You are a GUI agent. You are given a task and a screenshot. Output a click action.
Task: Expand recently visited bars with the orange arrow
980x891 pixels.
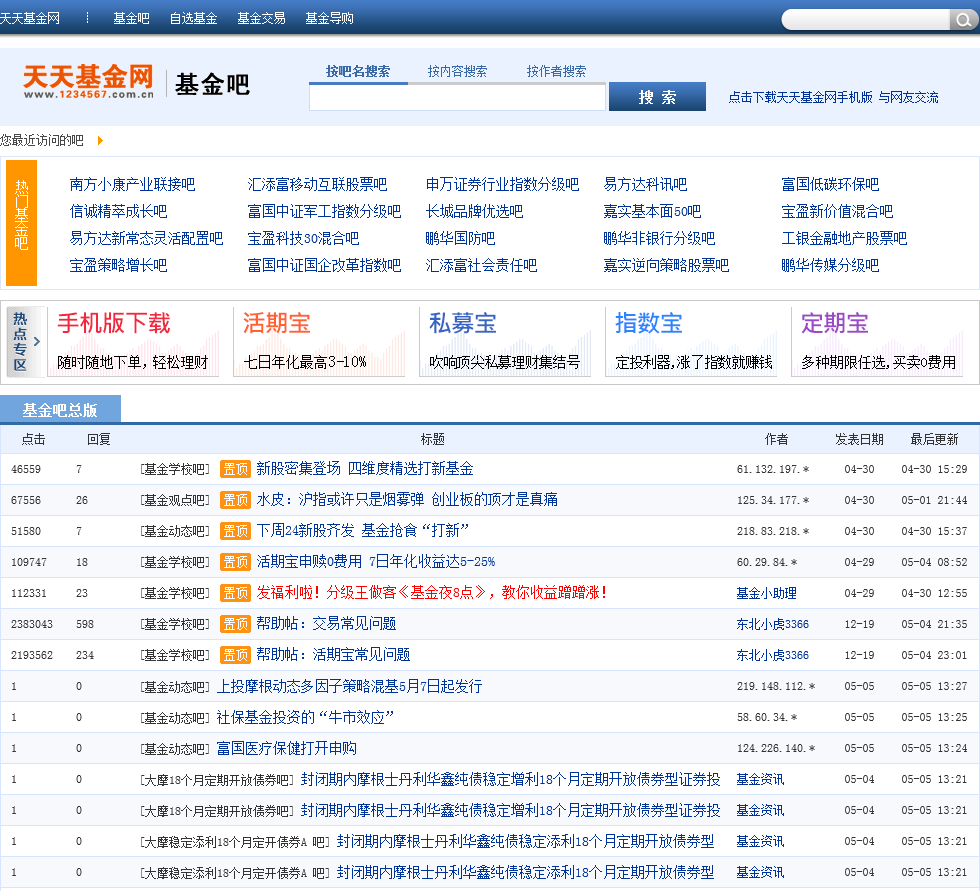pos(100,141)
